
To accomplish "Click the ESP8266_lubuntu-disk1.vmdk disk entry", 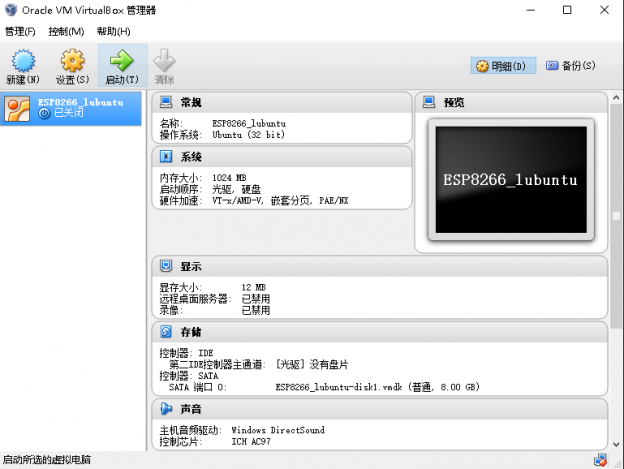I will [377, 387].
